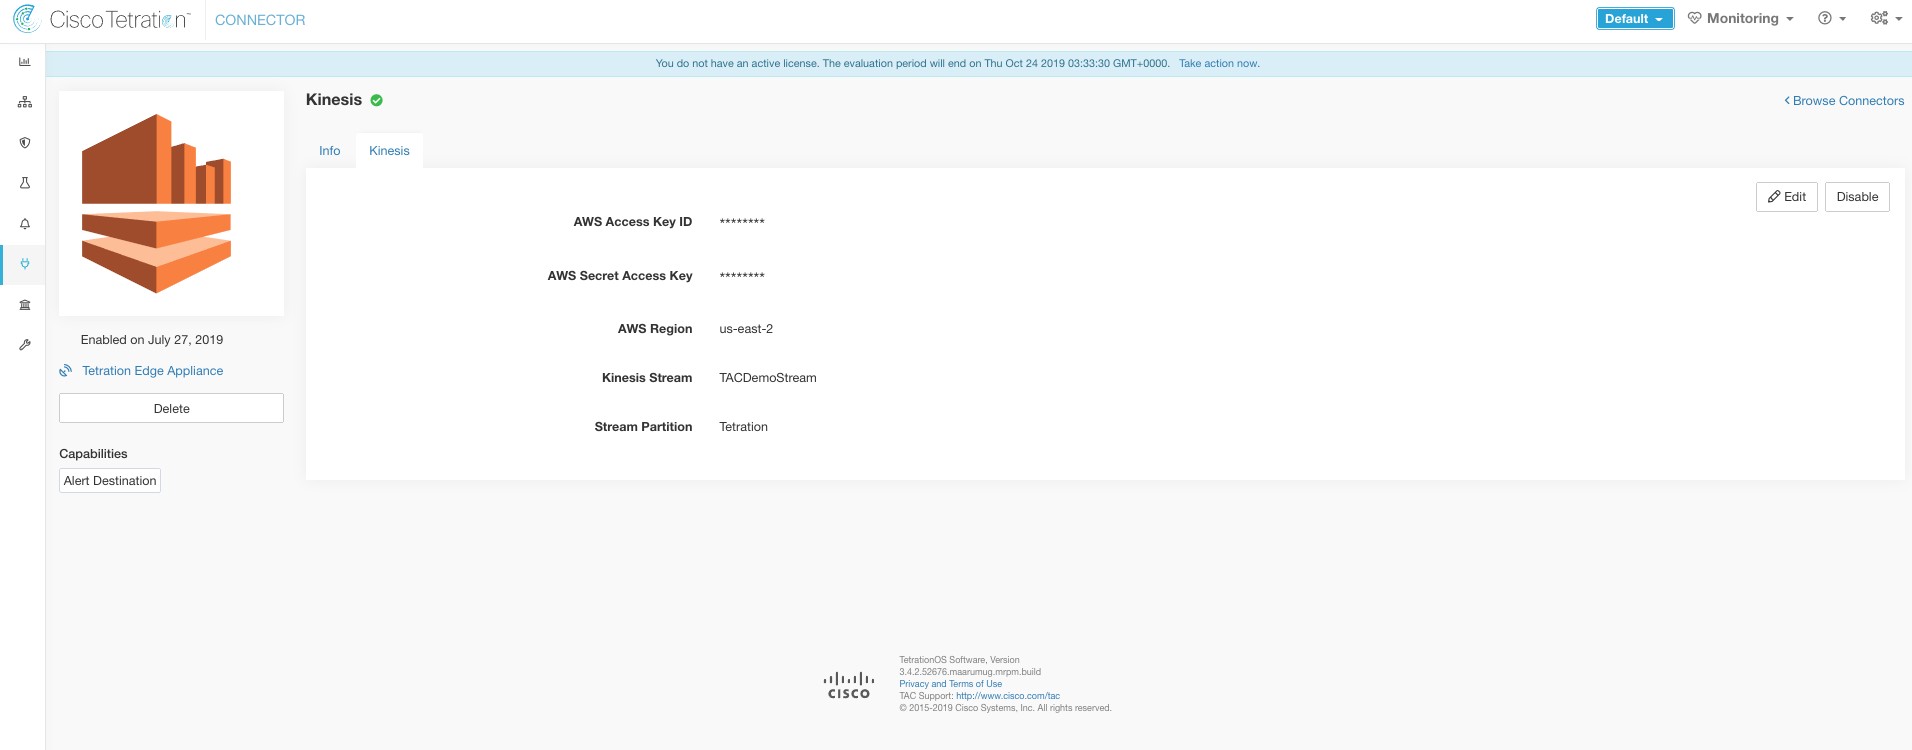Go back to Browse Connectors
This screenshot has width=1912, height=750.
coord(1844,101)
